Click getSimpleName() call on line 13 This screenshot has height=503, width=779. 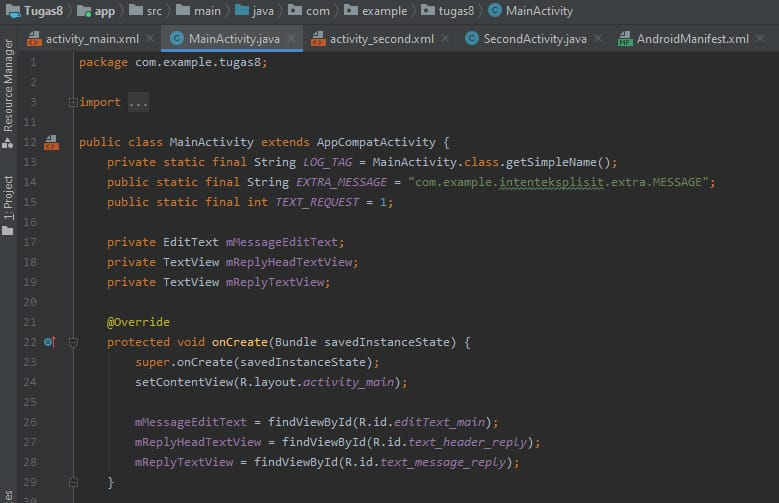558,163
